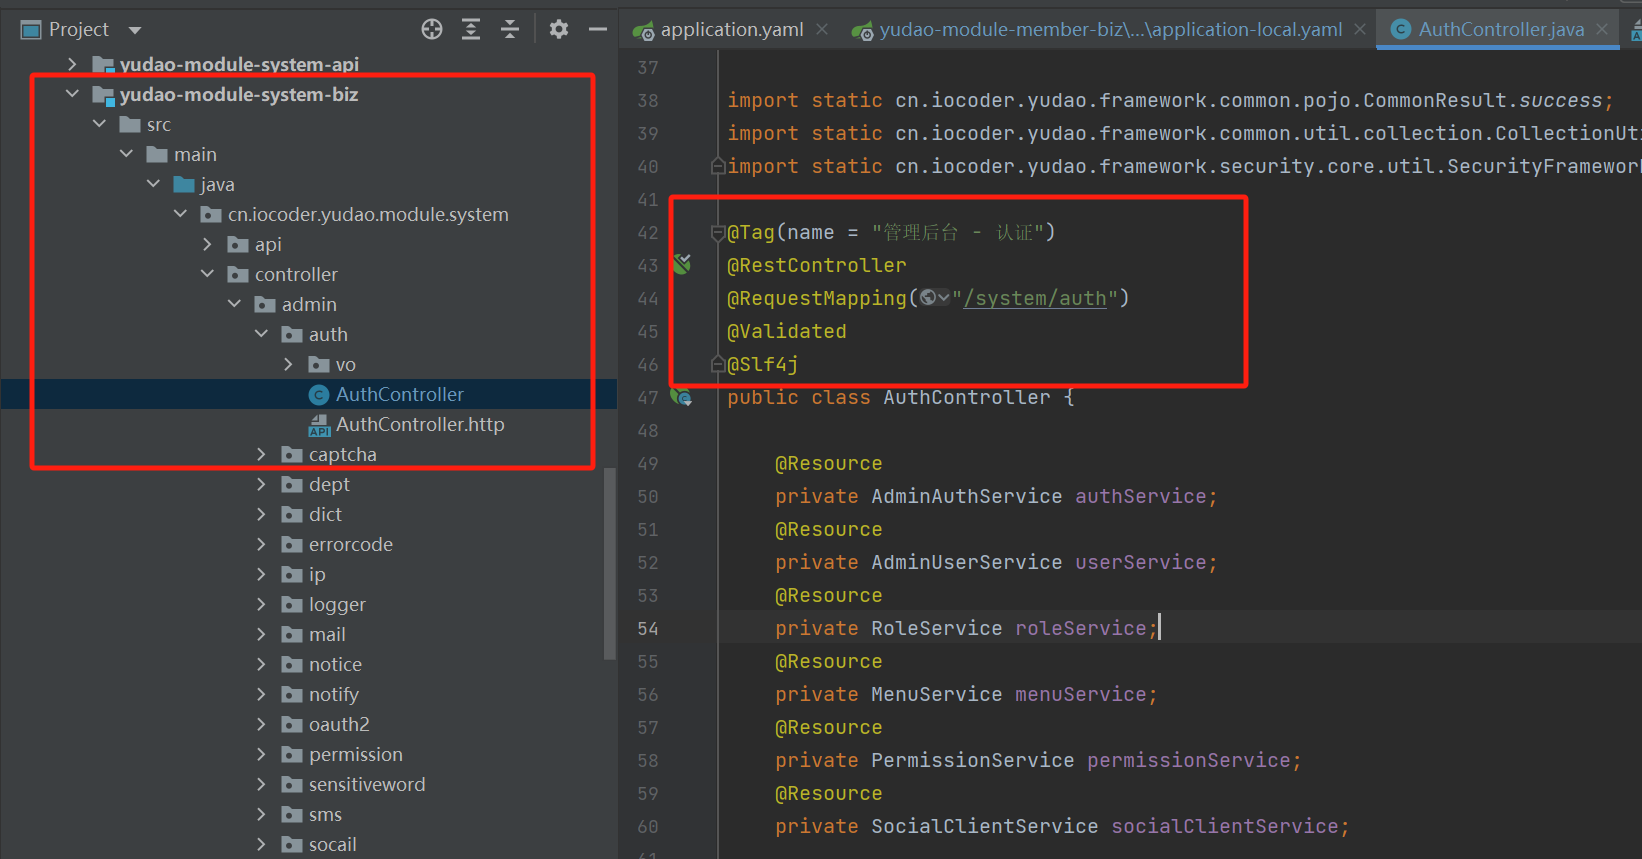
Task: Expand the vo package
Action: click(x=288, y=364)
